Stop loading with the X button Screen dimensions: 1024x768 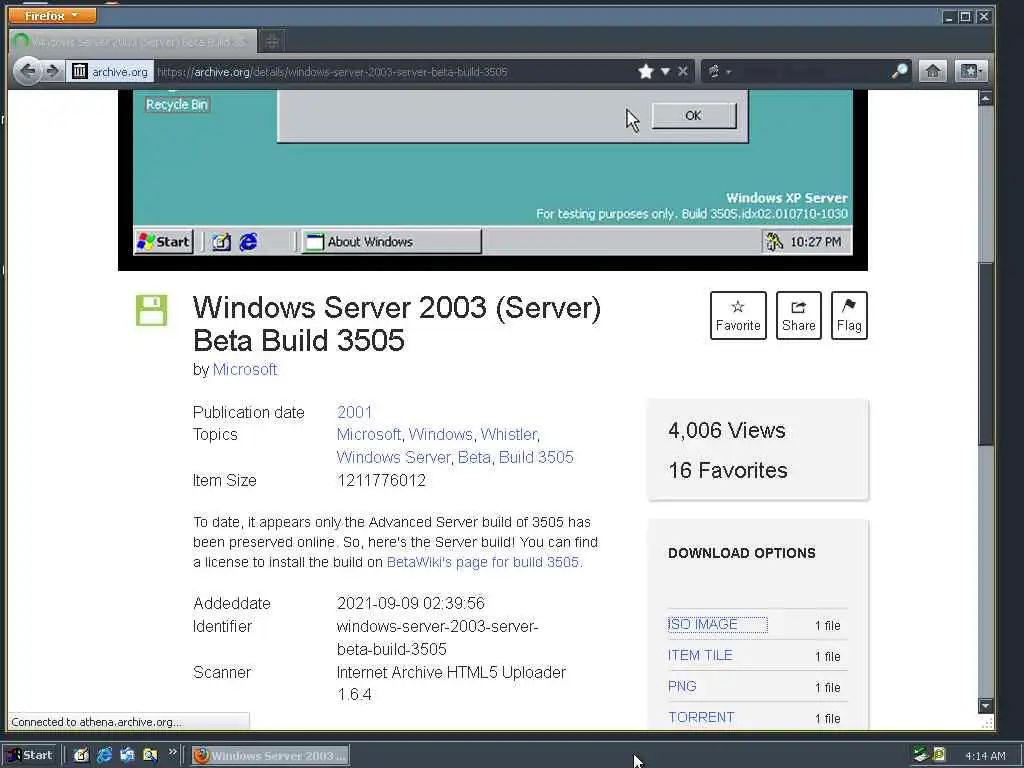[x=682, y=71]
